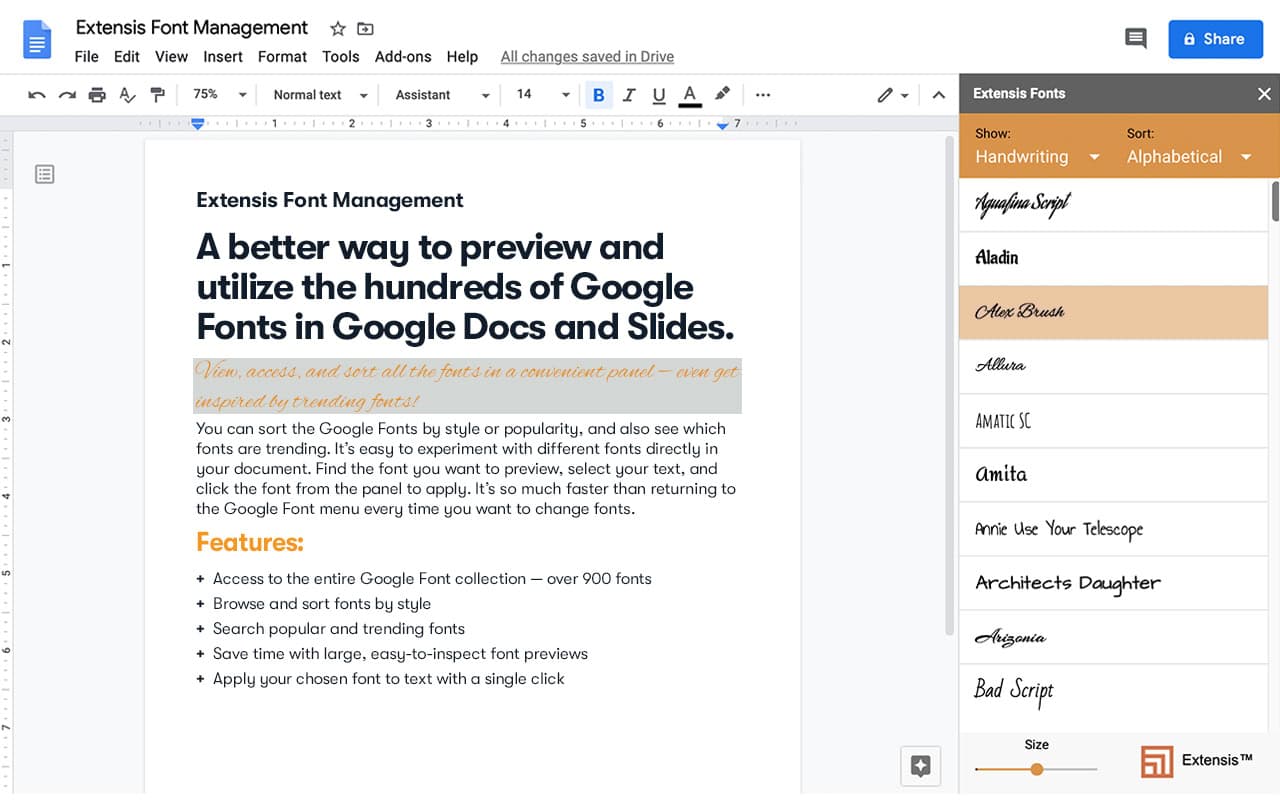1280x800 pixels.
Task: Open comment history icon
Action: [x=1135, y=39]
